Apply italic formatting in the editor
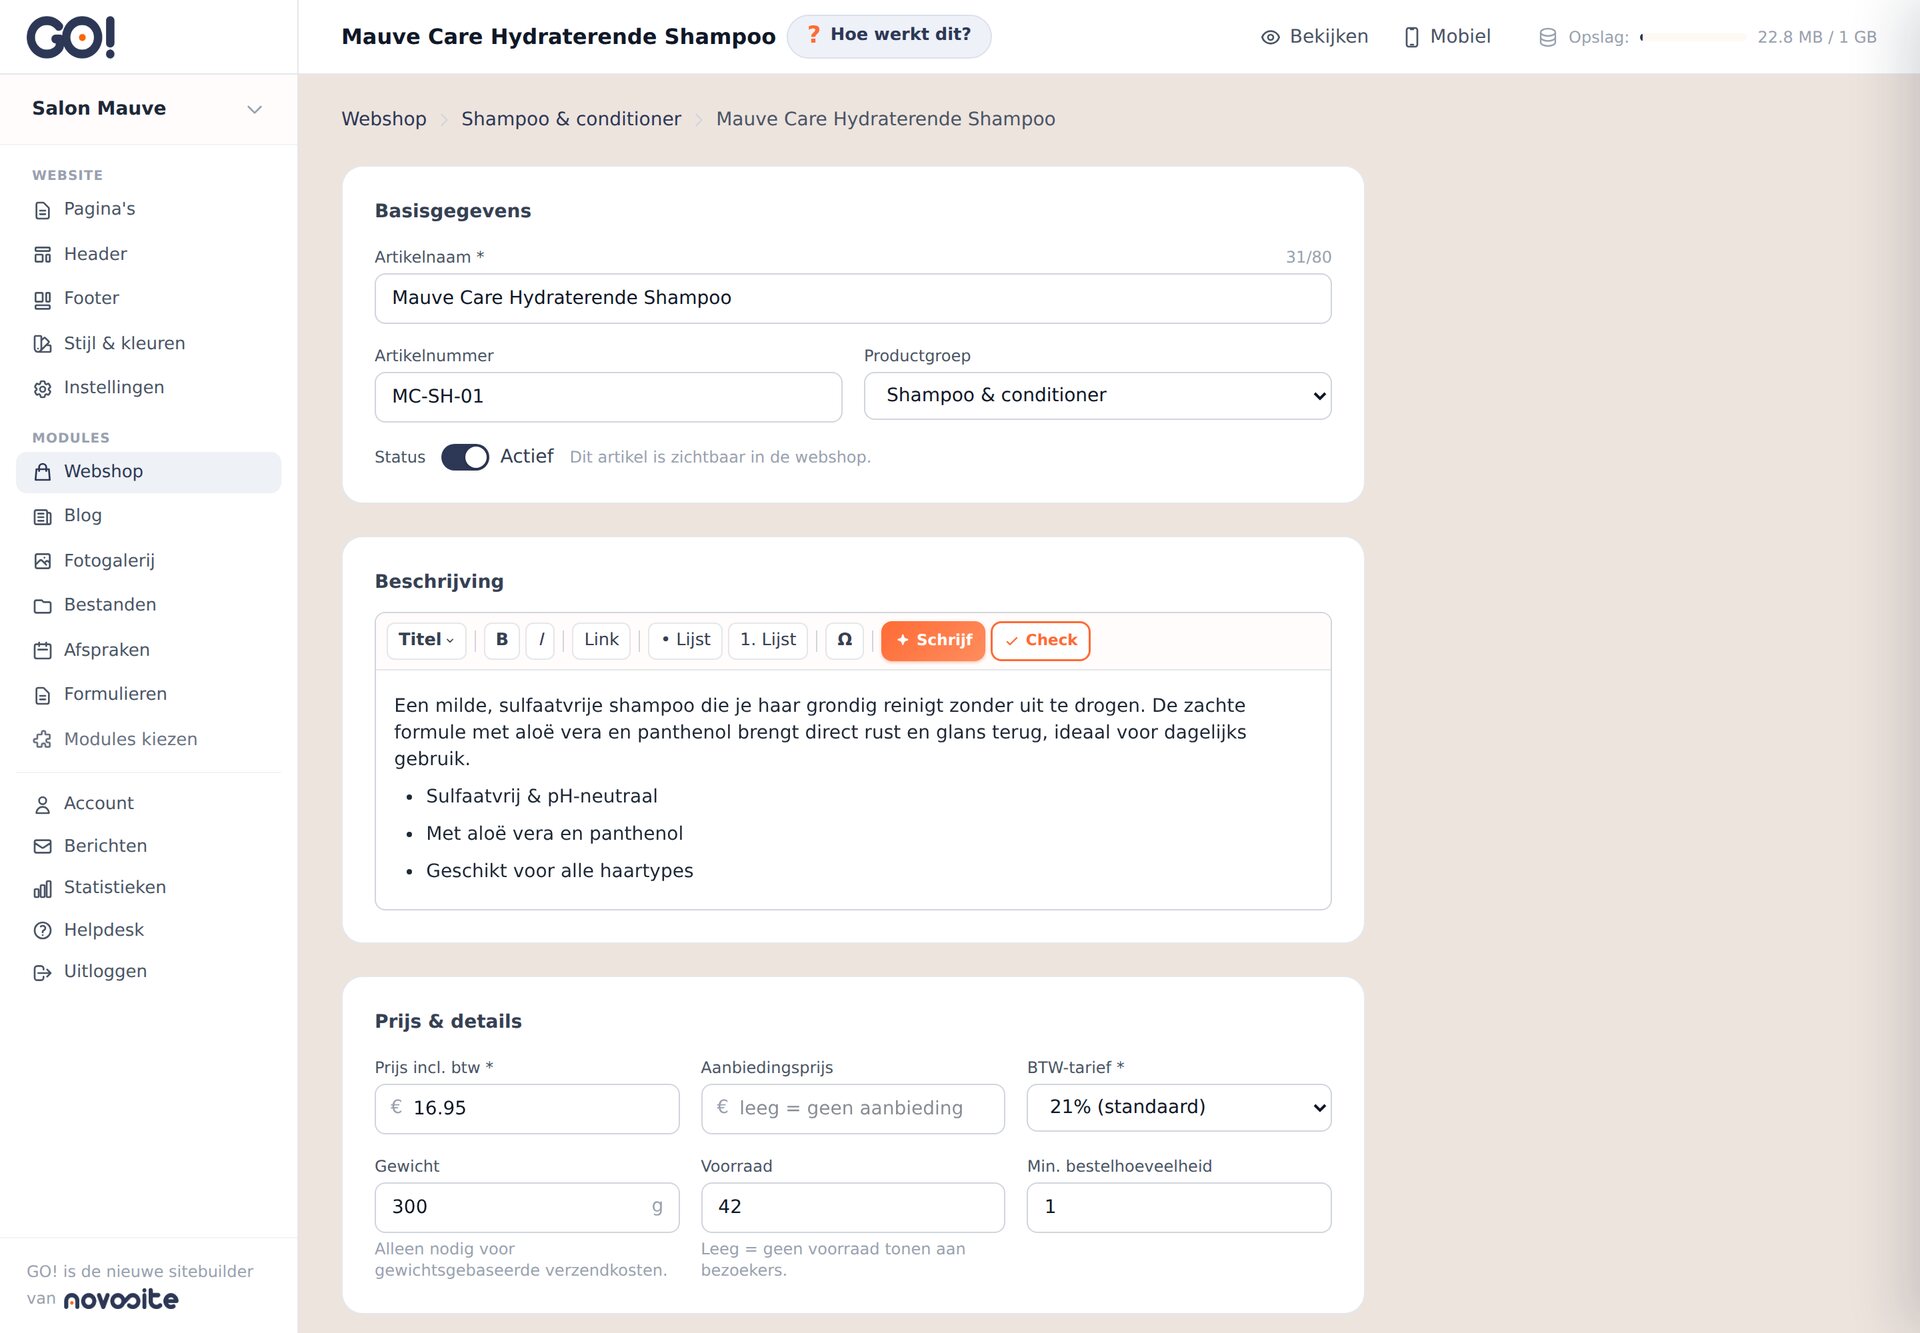 tap(541, 640)
